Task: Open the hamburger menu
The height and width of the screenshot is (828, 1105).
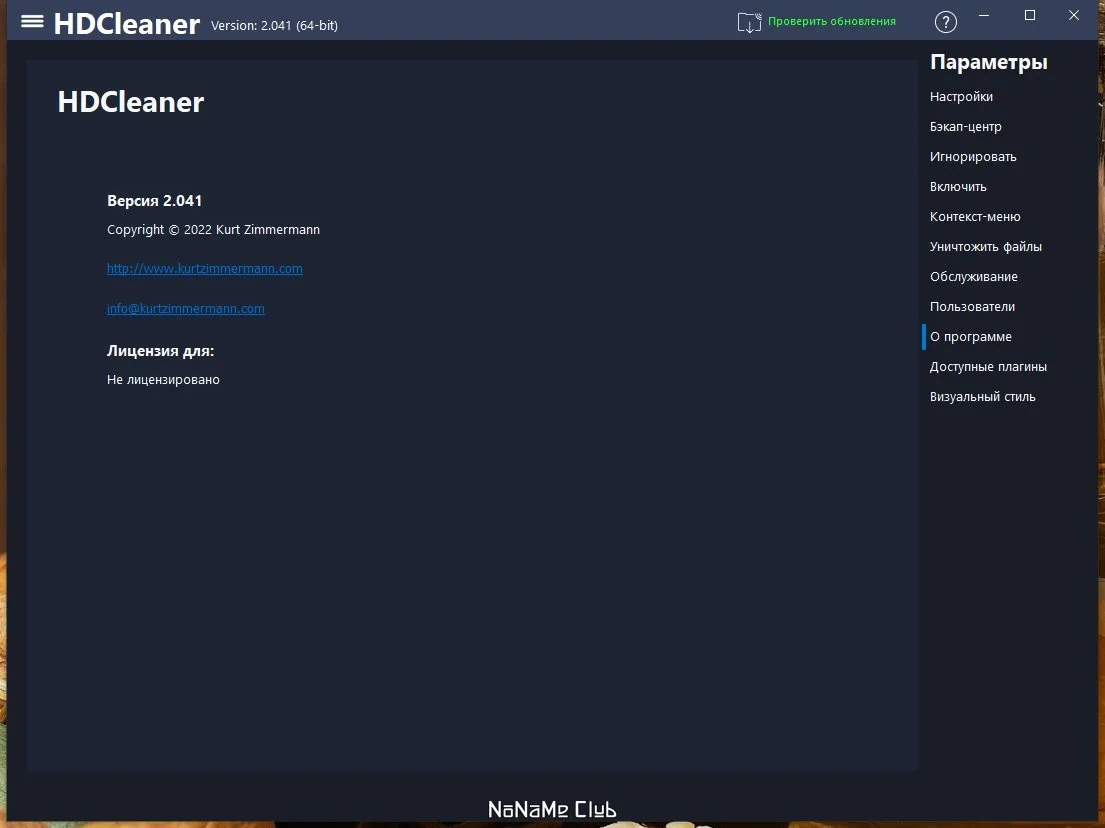Action: point(32,21)
